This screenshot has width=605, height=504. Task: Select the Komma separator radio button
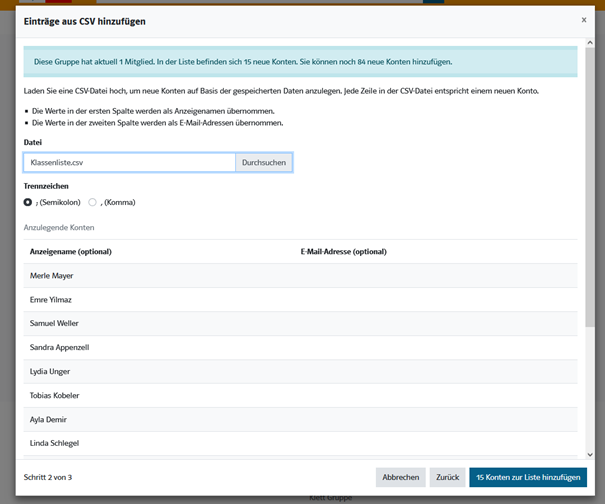[93, 202]
